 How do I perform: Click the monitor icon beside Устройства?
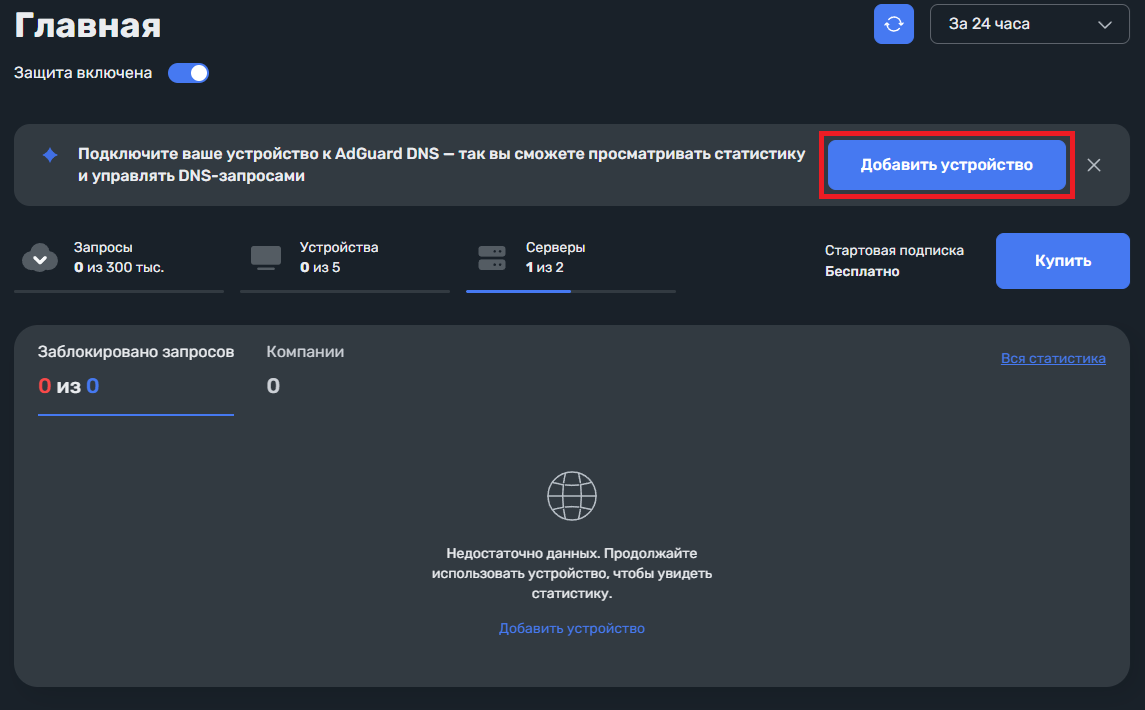265,258
